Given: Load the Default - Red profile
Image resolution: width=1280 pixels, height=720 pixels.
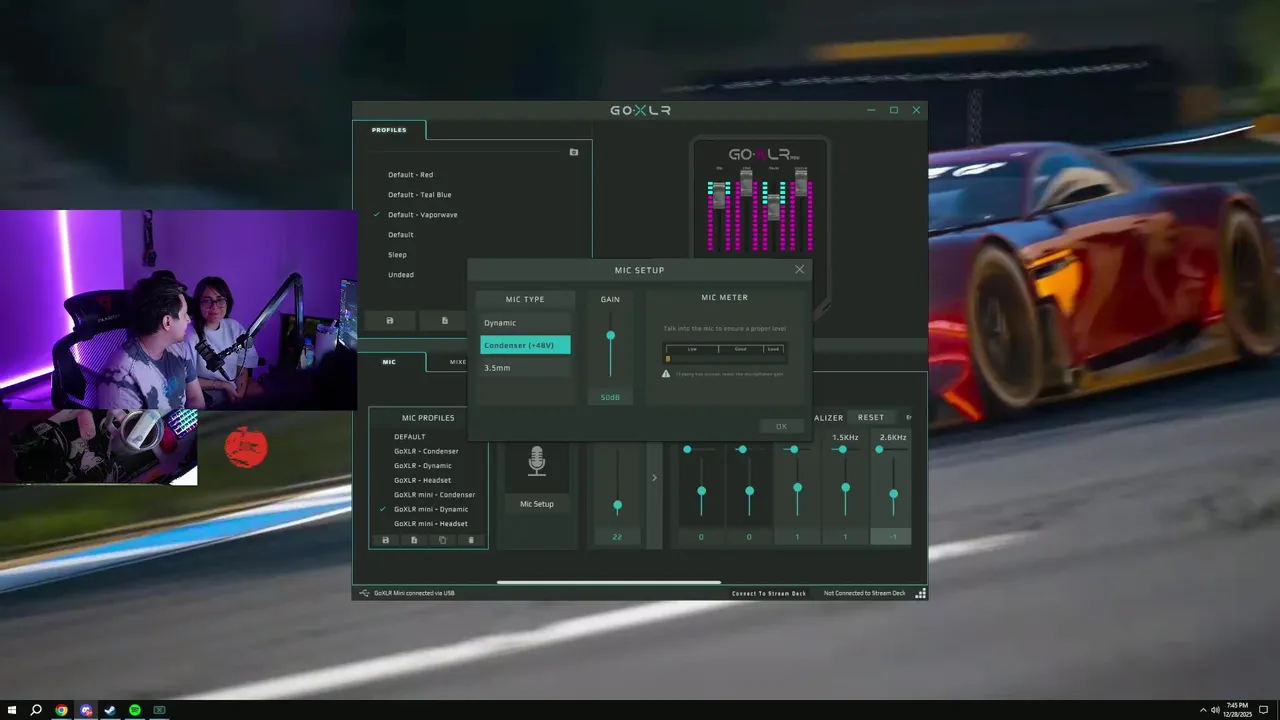Looking at the screenshot, I should click(410, 175).
